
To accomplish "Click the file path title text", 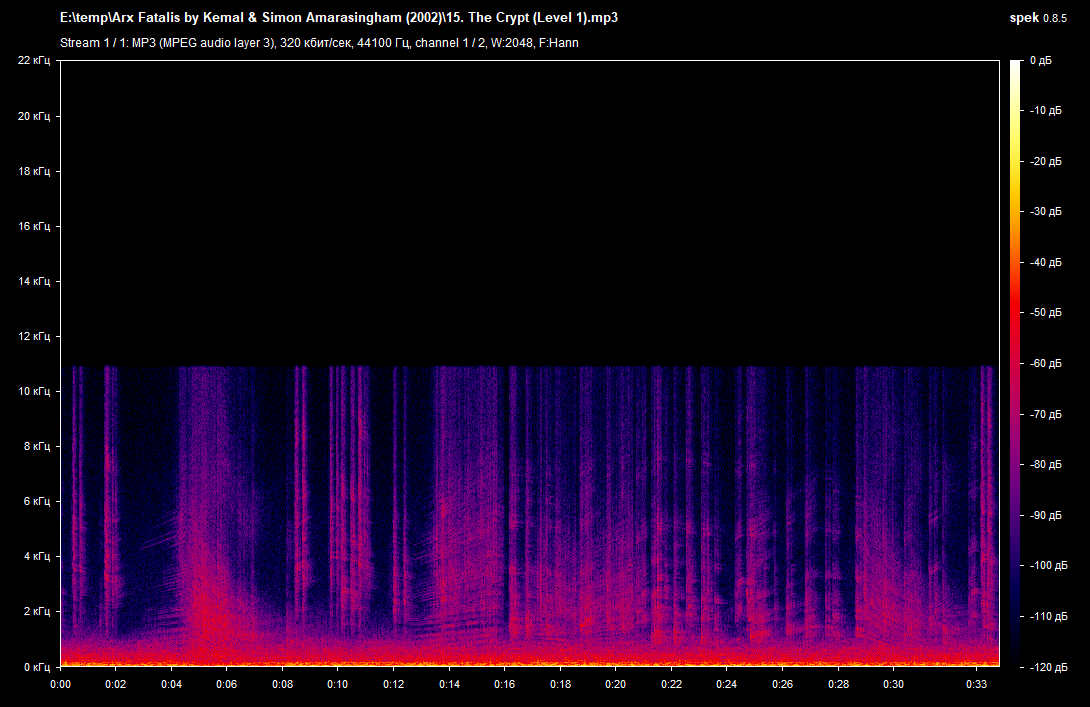I will 339,18.
